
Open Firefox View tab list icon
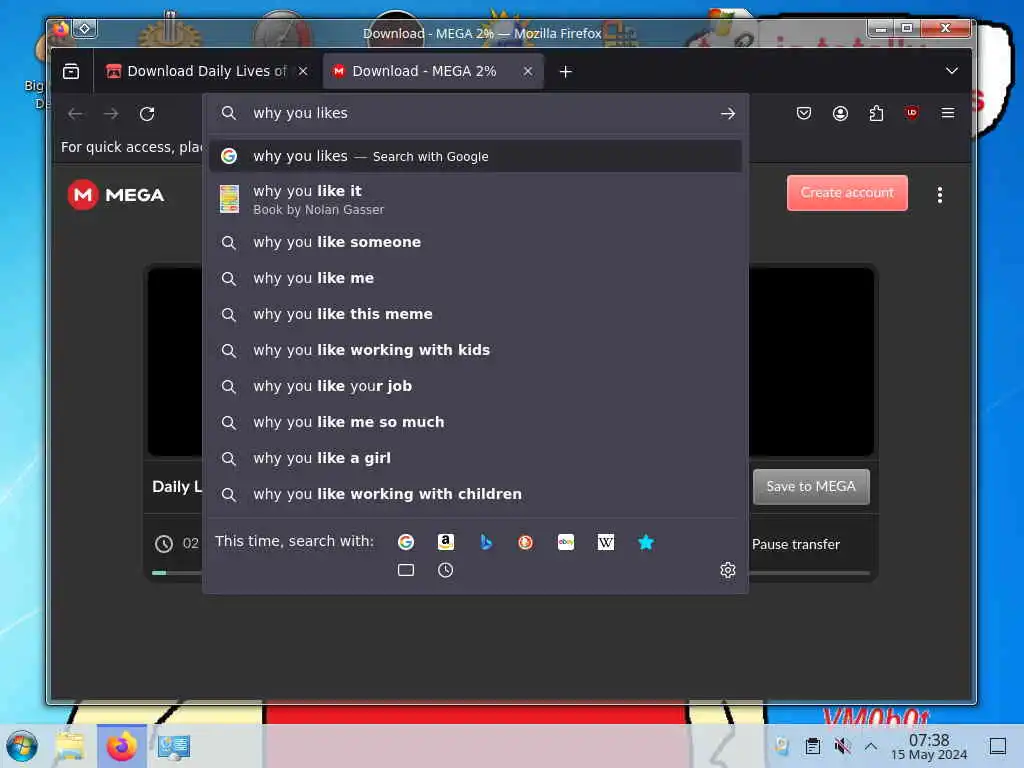pos(71,71)
